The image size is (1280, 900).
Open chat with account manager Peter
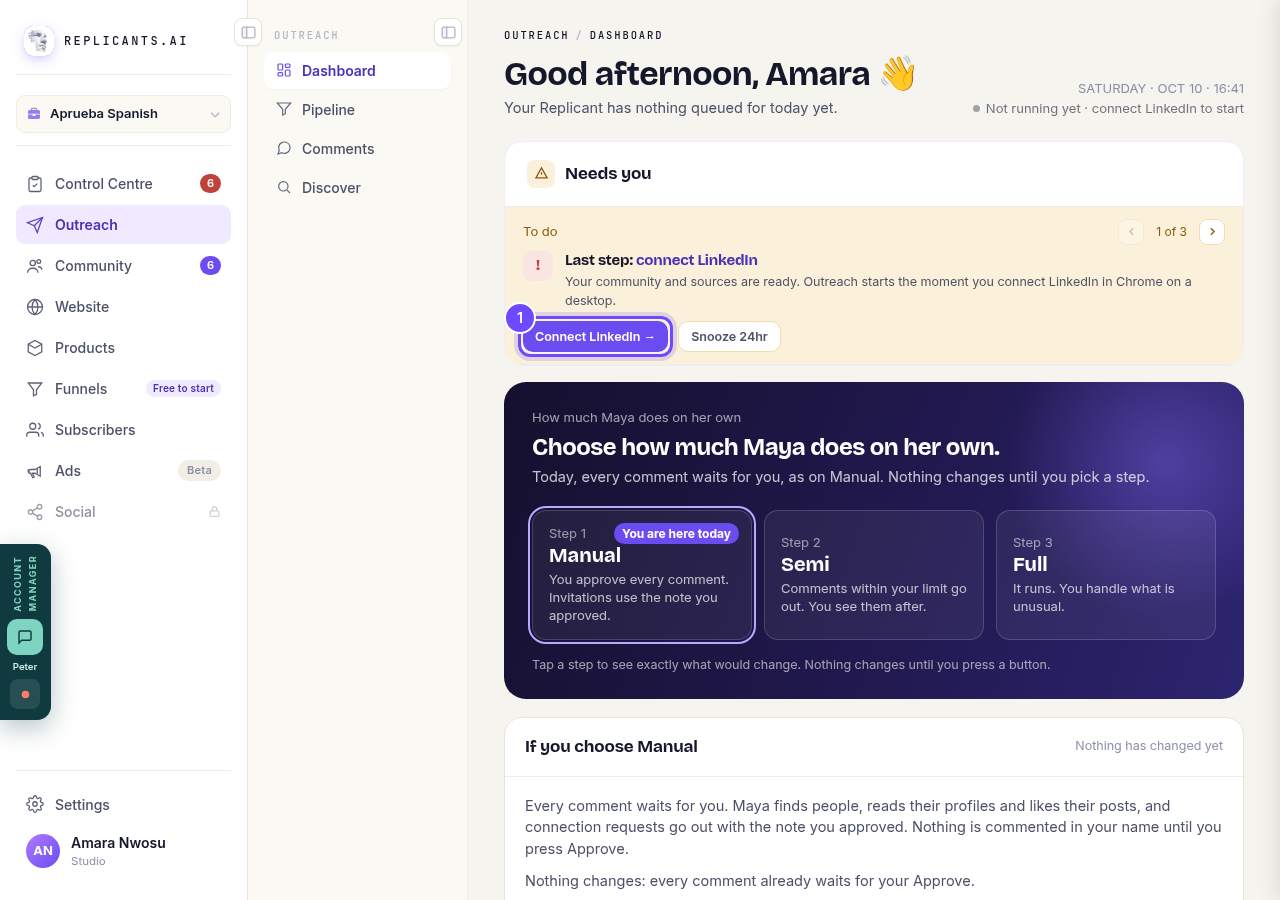pos(25,637)
